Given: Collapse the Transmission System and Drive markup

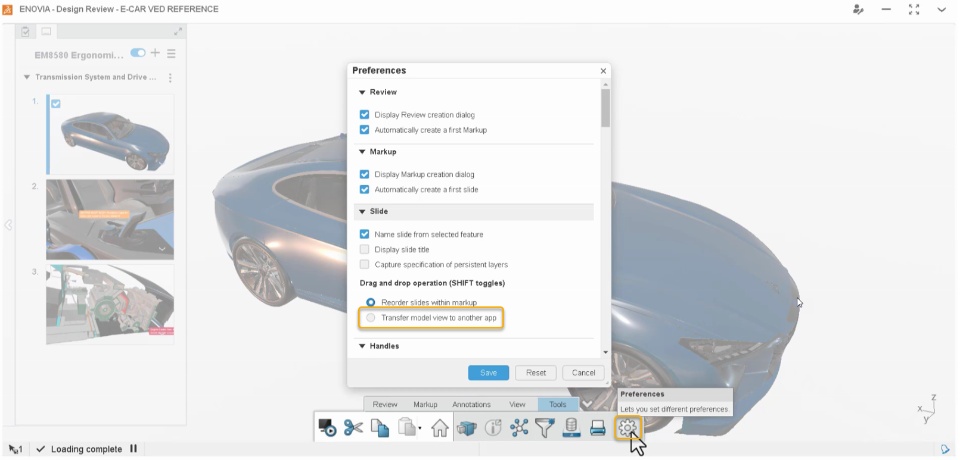Looking at the screenshot, I should point(26,78).
